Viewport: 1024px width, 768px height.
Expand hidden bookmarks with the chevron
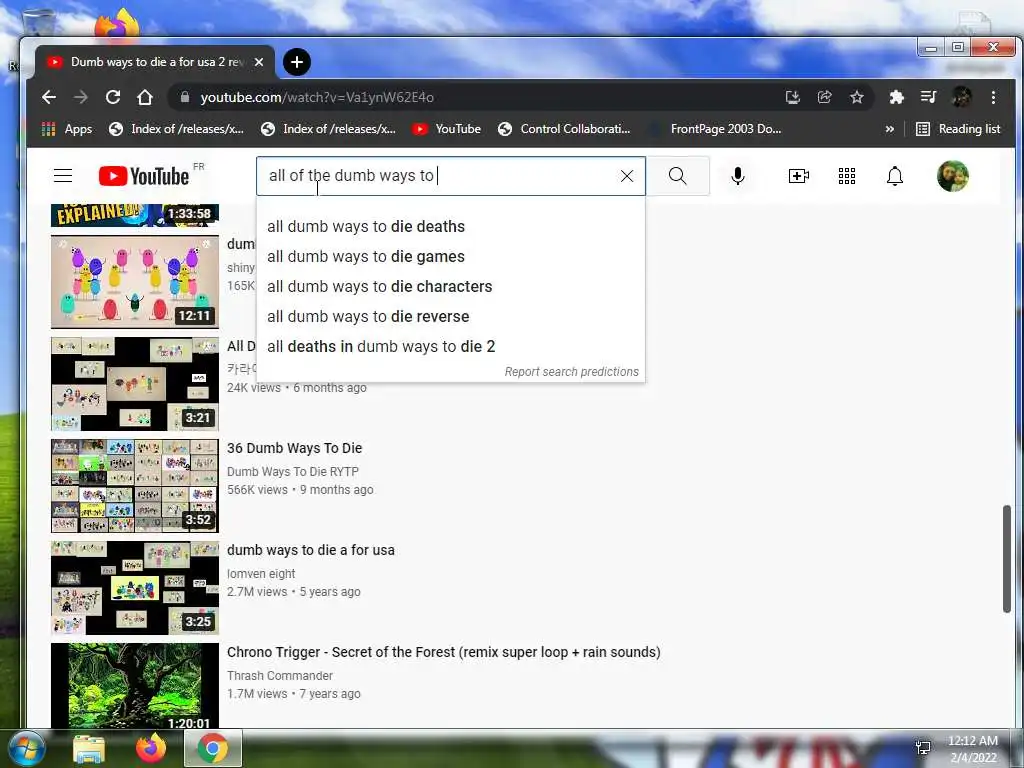(x=889, y=129)
